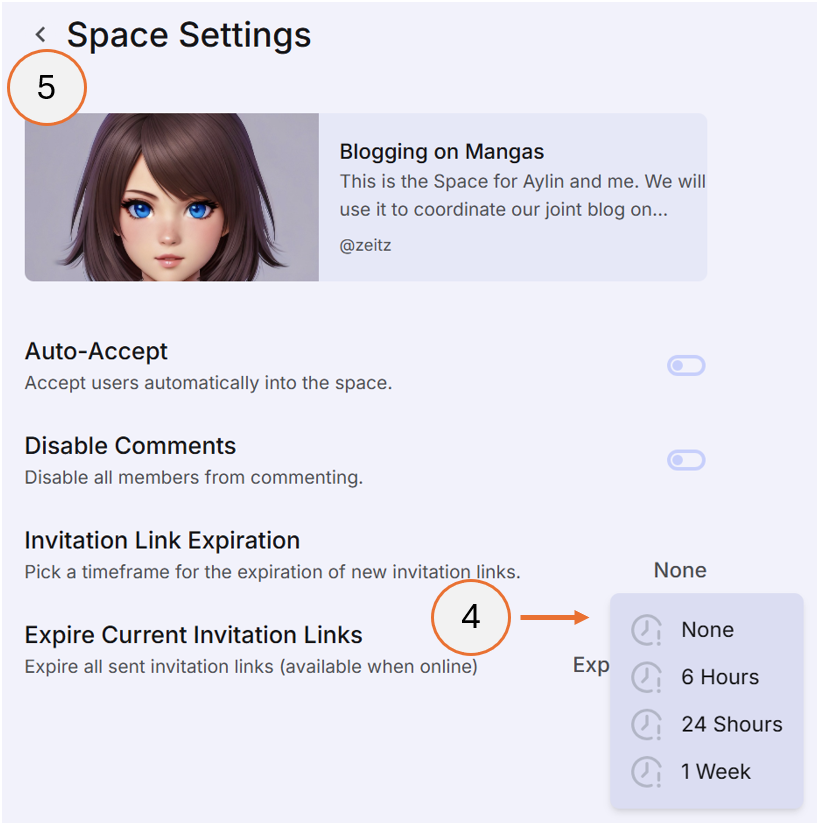Viewport: 817px width, 823px height.
Task: Open the invitation link expiration dropdown labeled None
Action: [x=680, y=570]
